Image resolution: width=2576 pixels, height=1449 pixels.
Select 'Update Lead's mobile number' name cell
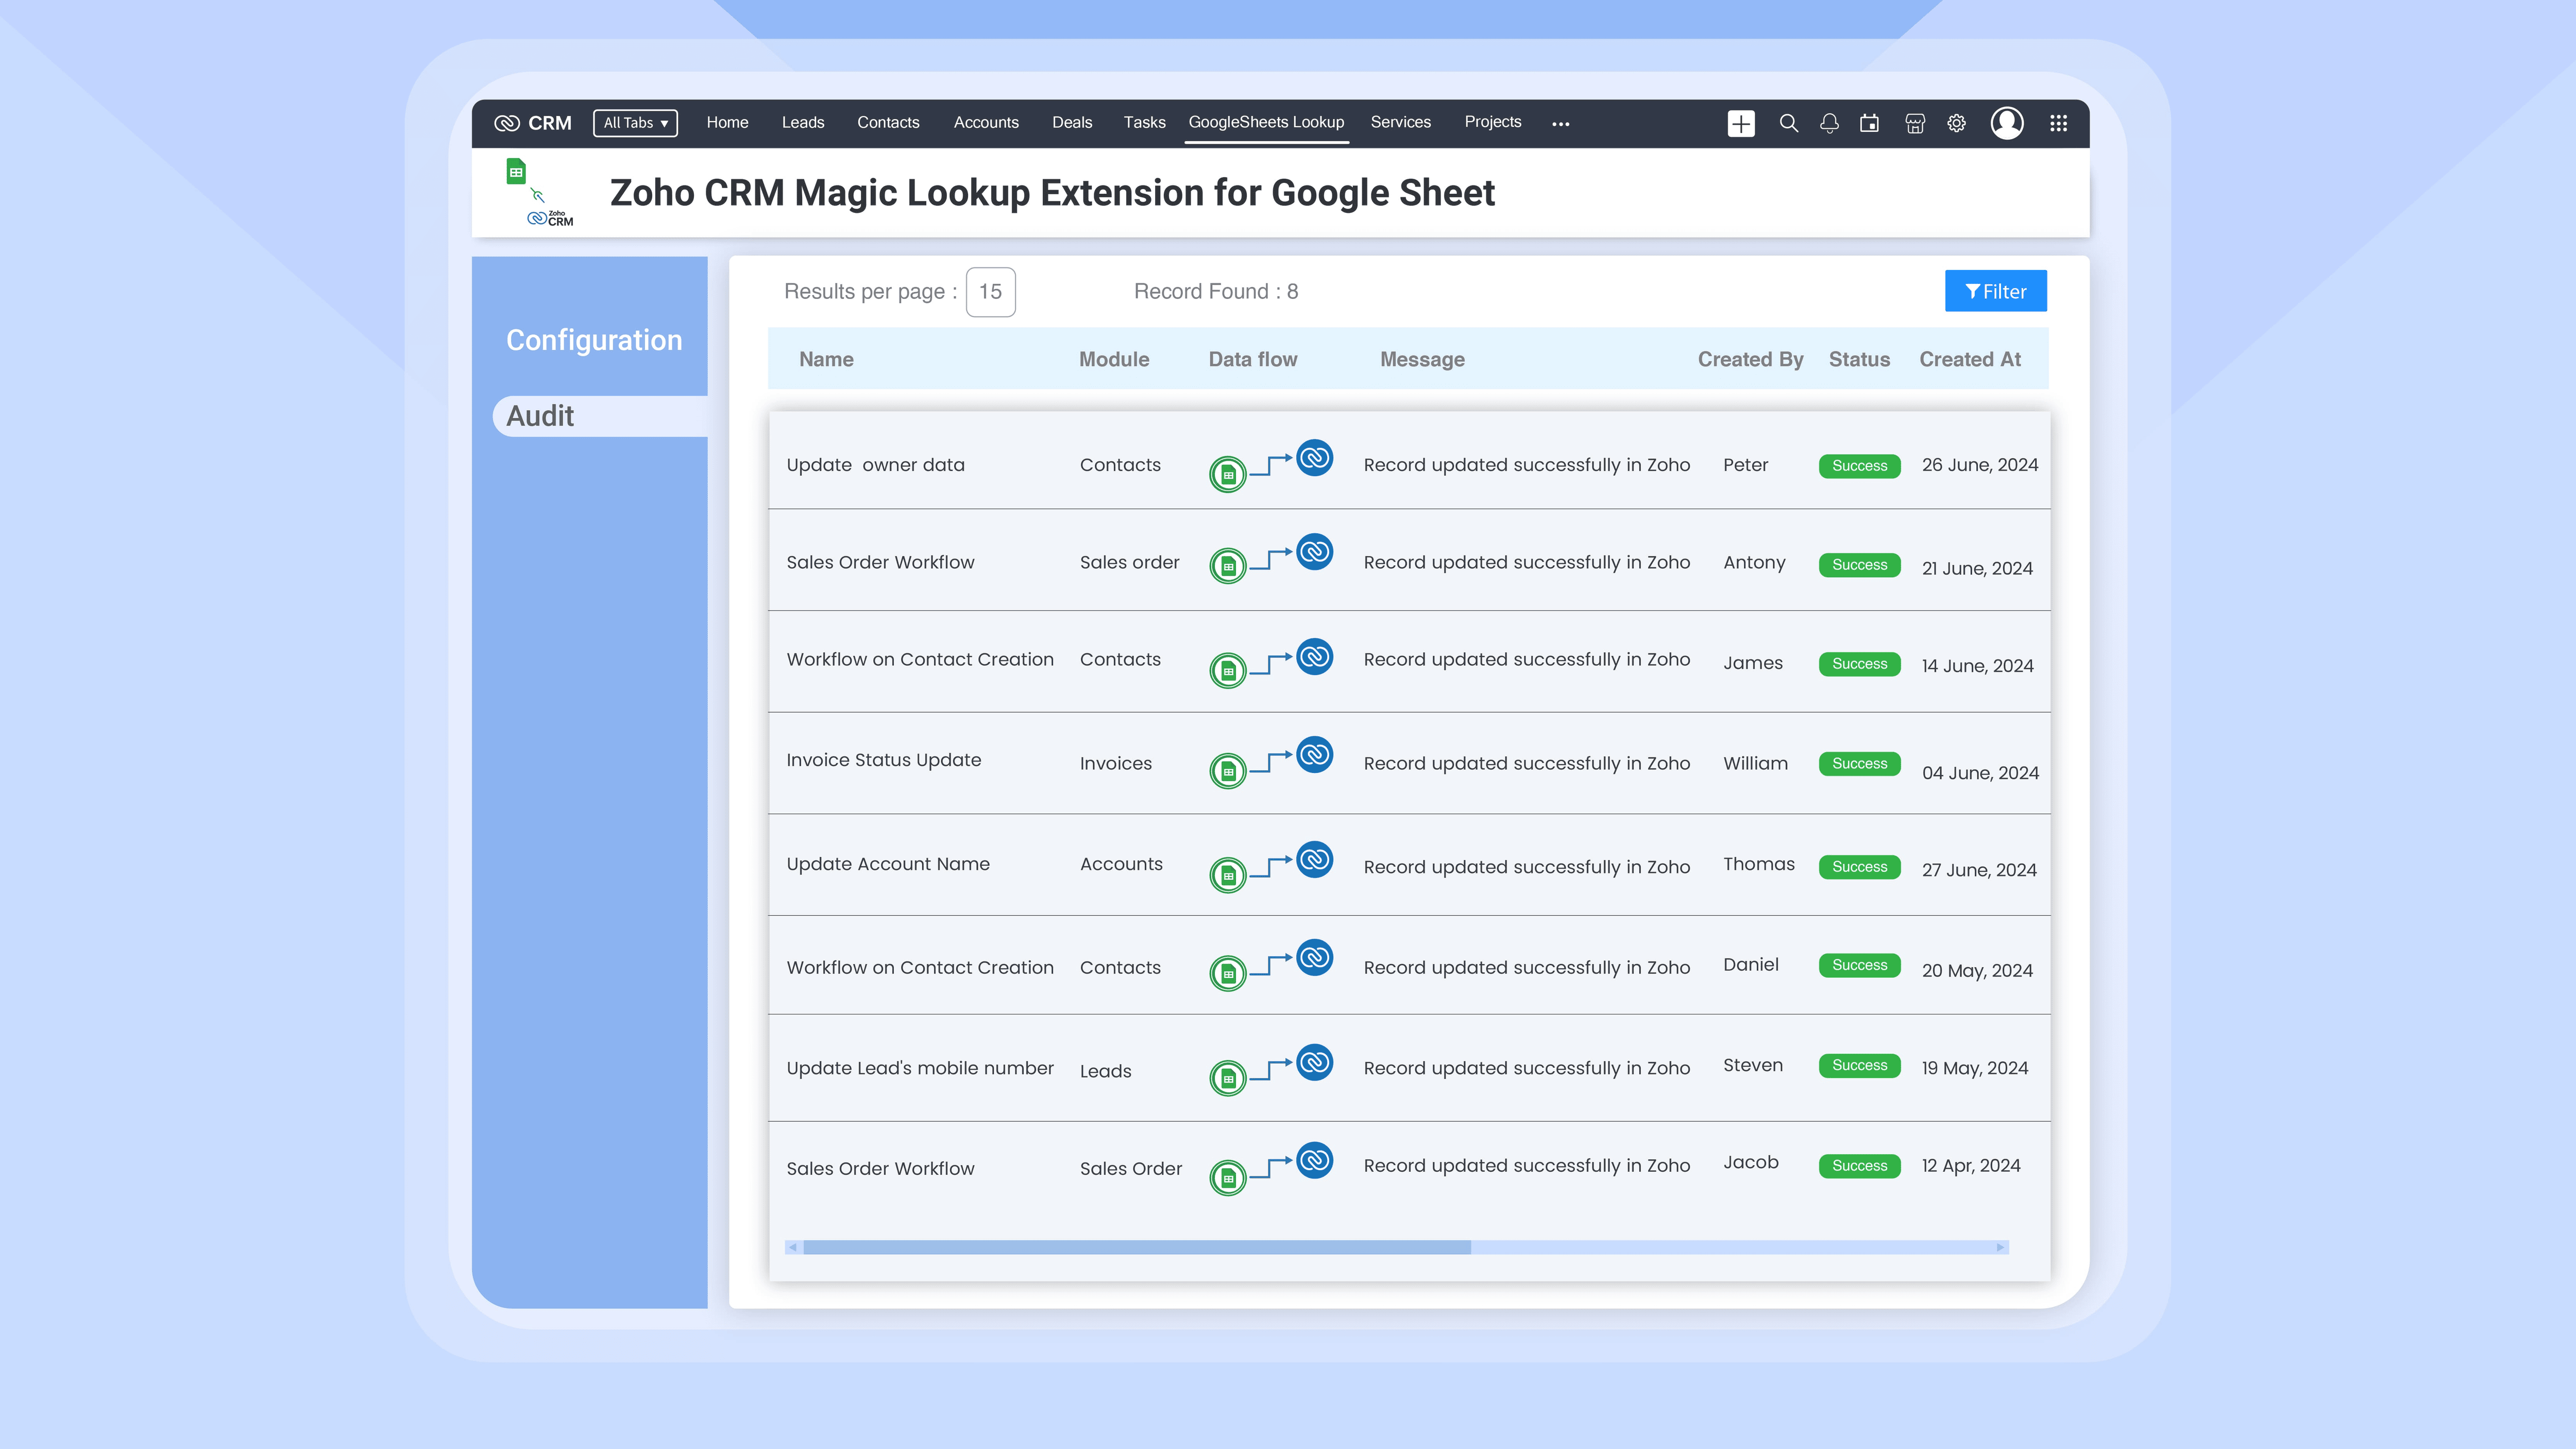919,1068
